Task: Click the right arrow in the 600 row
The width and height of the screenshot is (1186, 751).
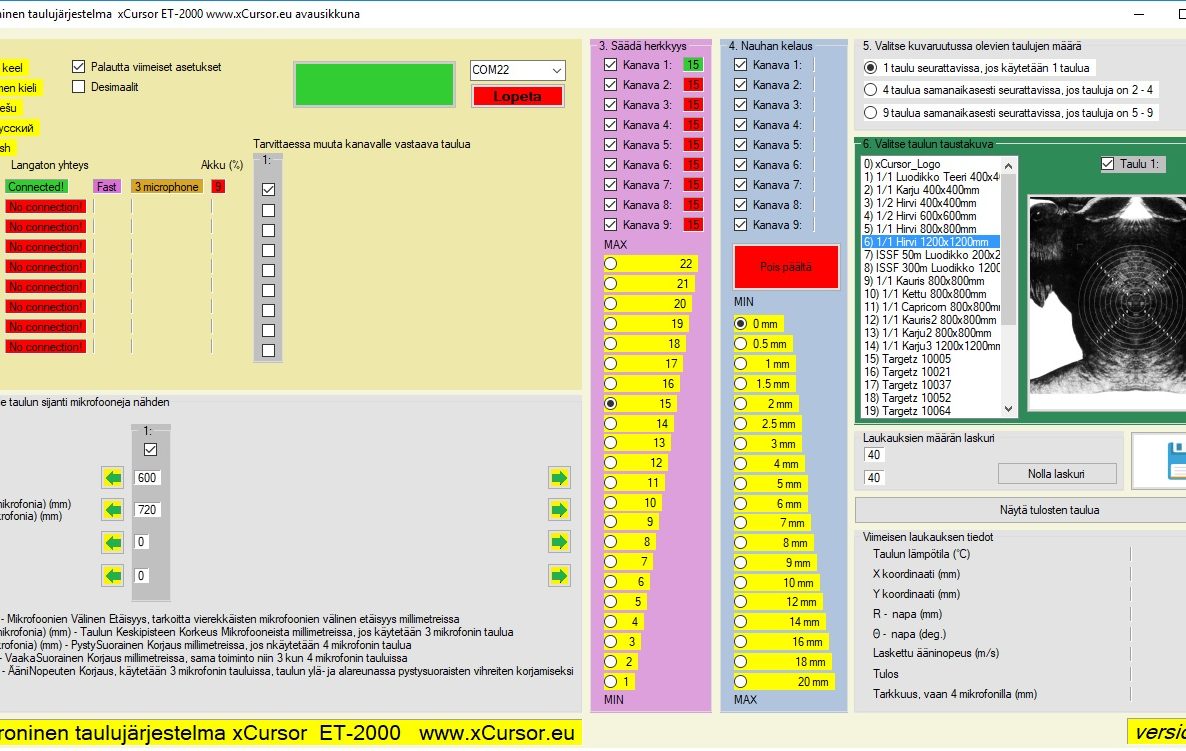Action: [x=559, y=478]
